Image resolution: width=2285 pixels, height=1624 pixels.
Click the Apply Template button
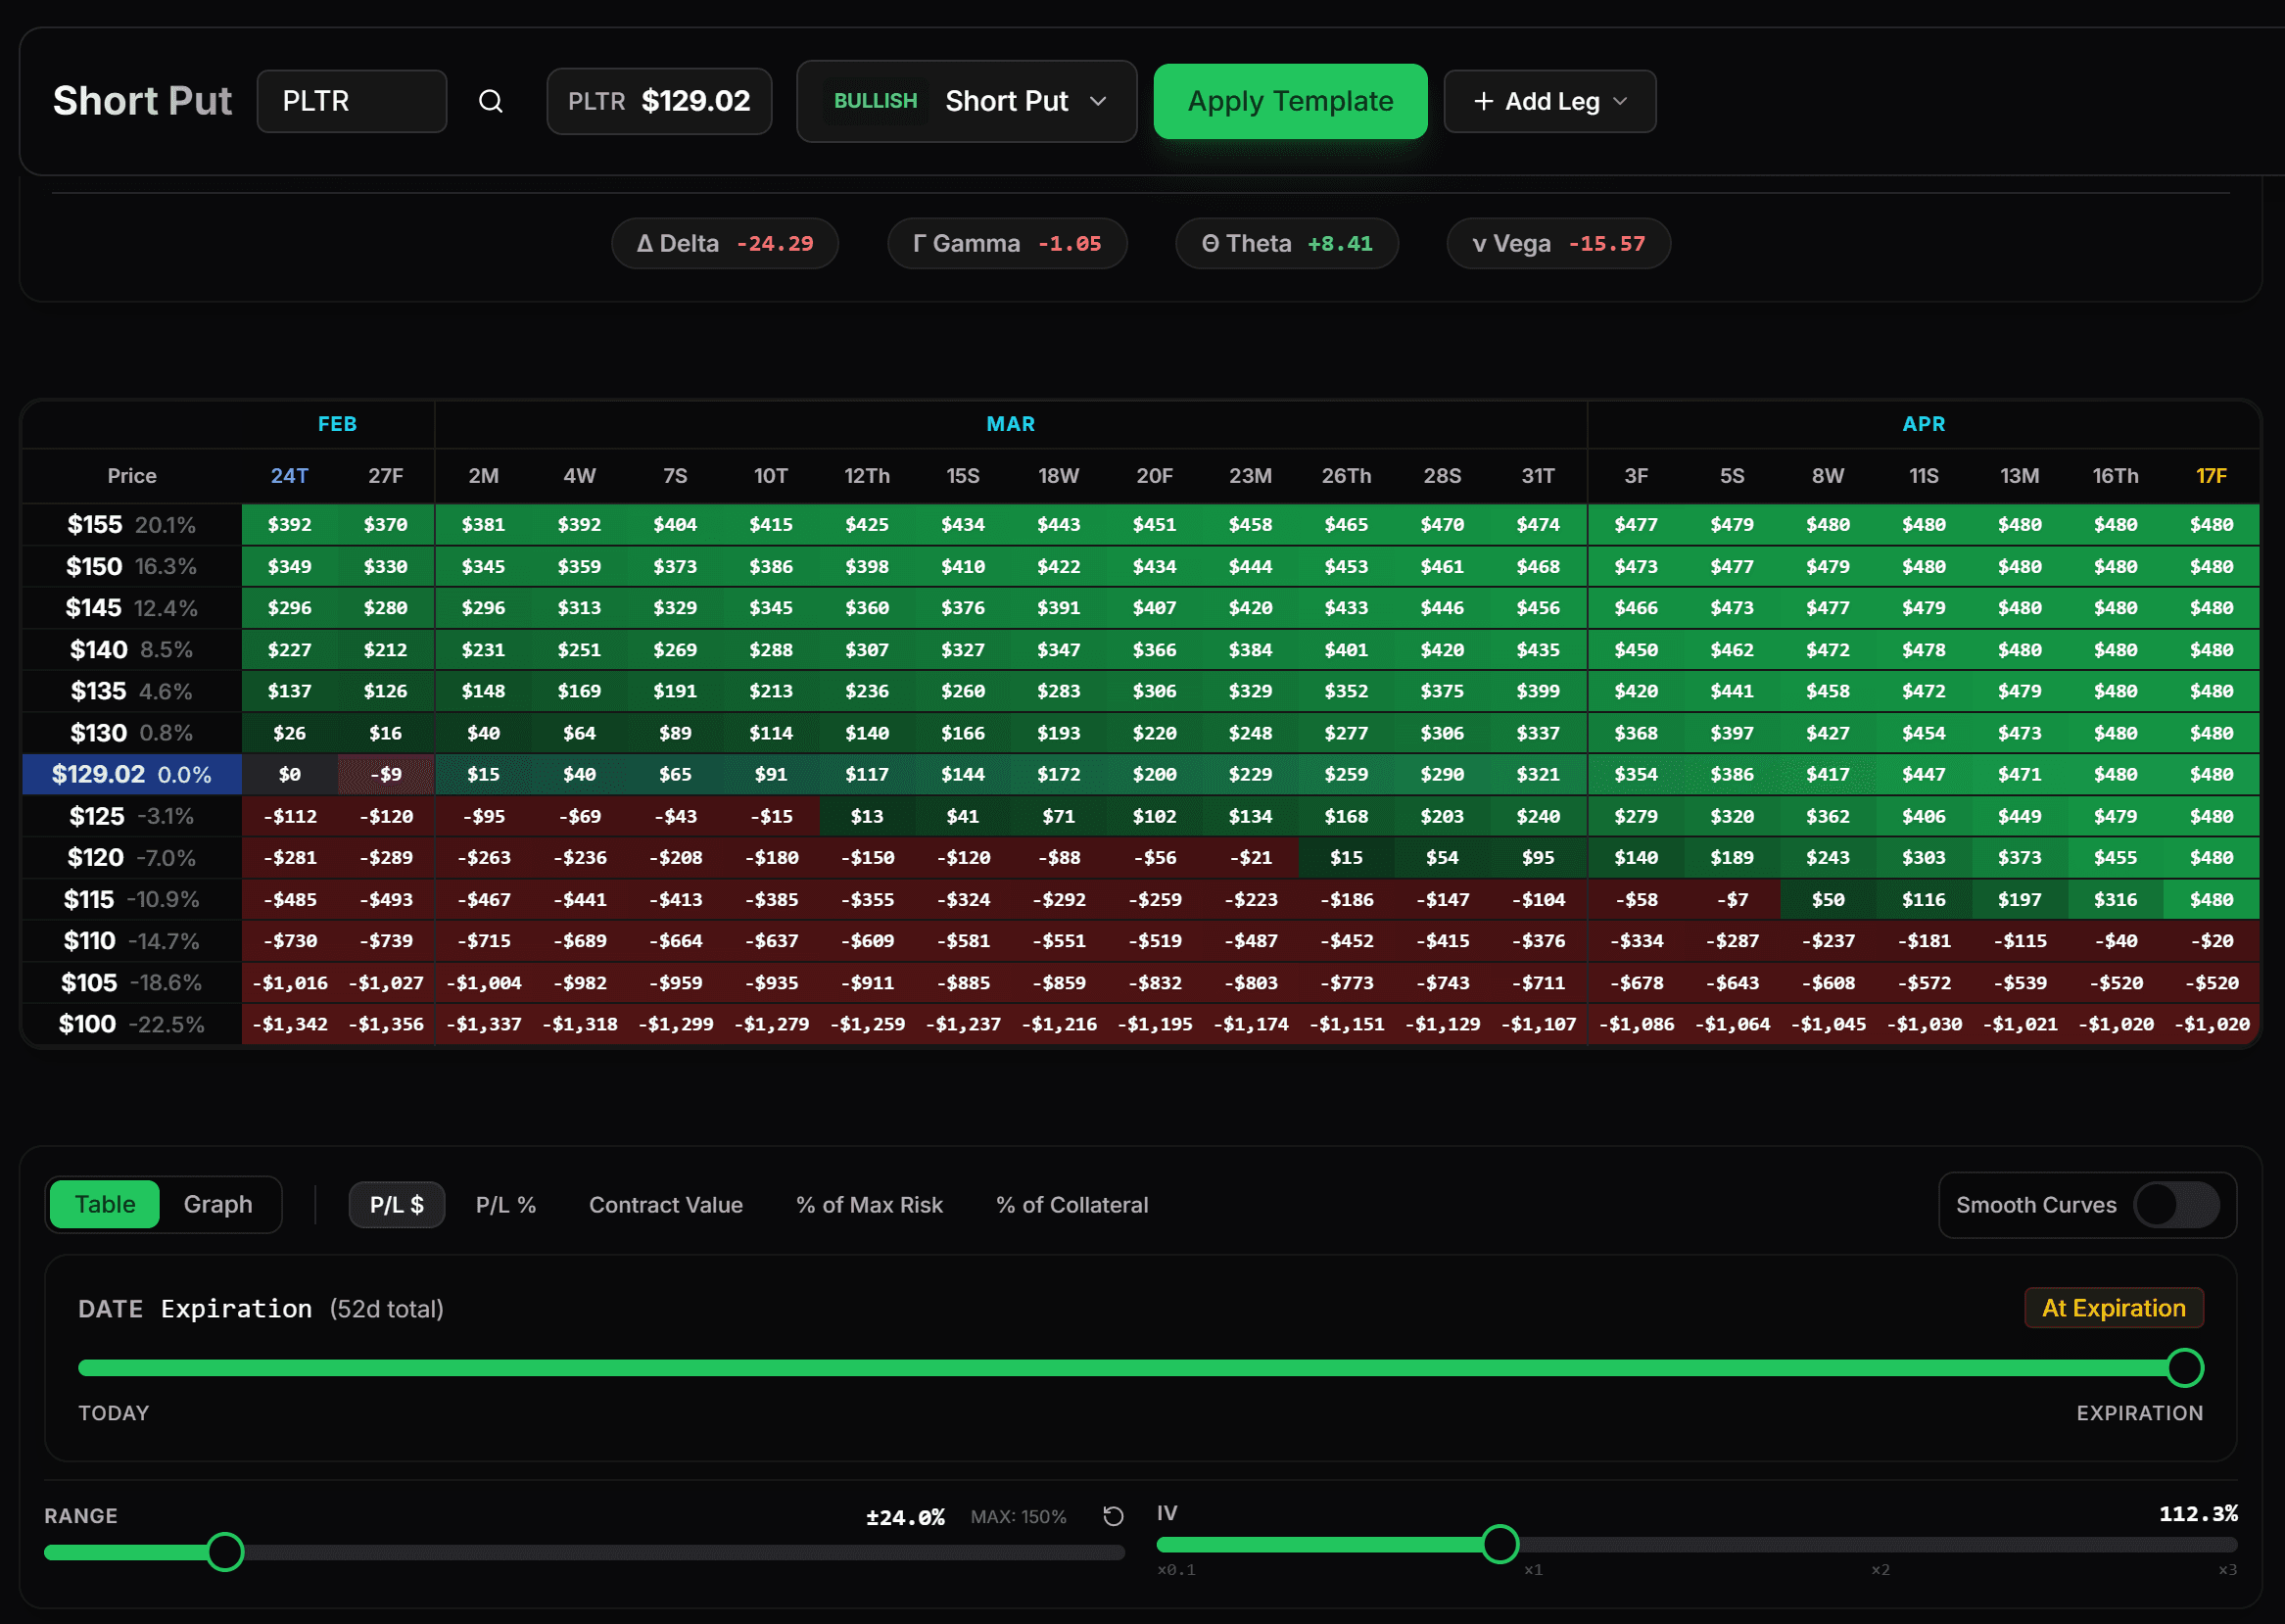pos(1290,101)
